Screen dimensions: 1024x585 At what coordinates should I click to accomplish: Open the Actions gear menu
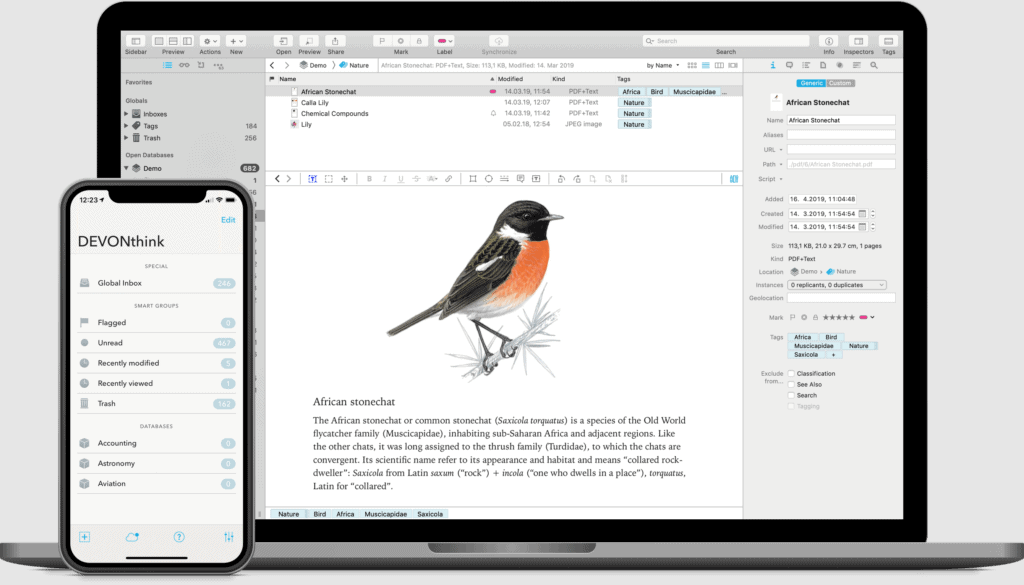click(x=210, y=41)
